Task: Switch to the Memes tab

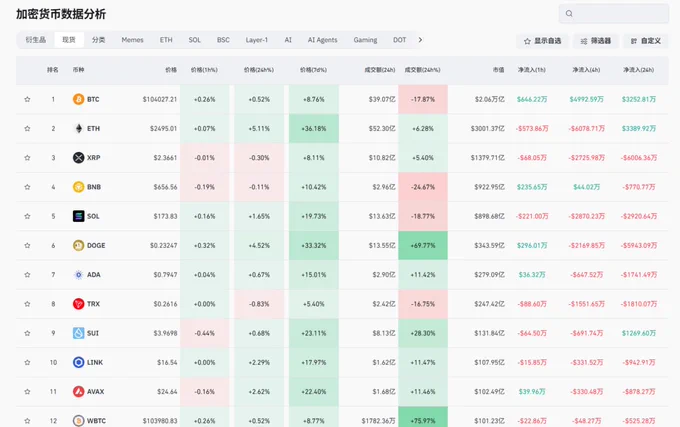Action: tap(132, 40)
